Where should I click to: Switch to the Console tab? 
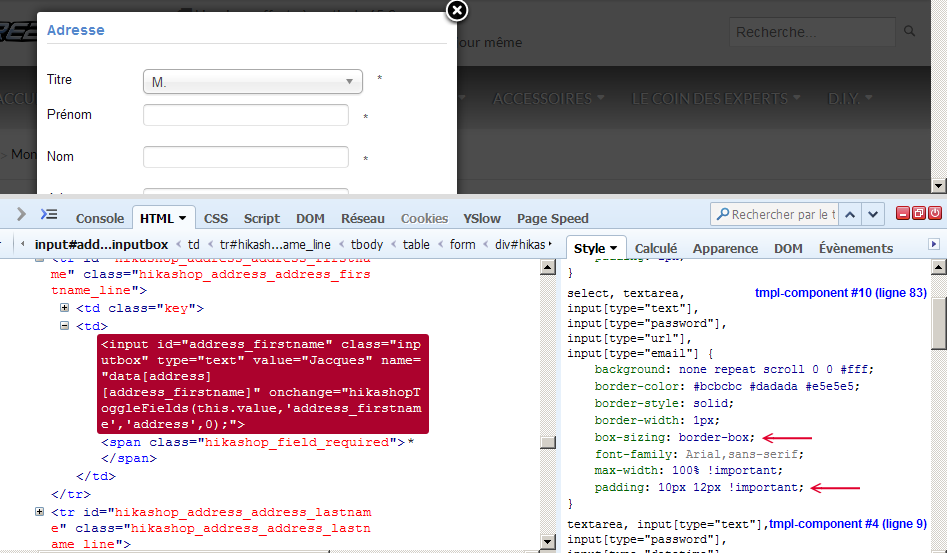(x=100, y=219)
